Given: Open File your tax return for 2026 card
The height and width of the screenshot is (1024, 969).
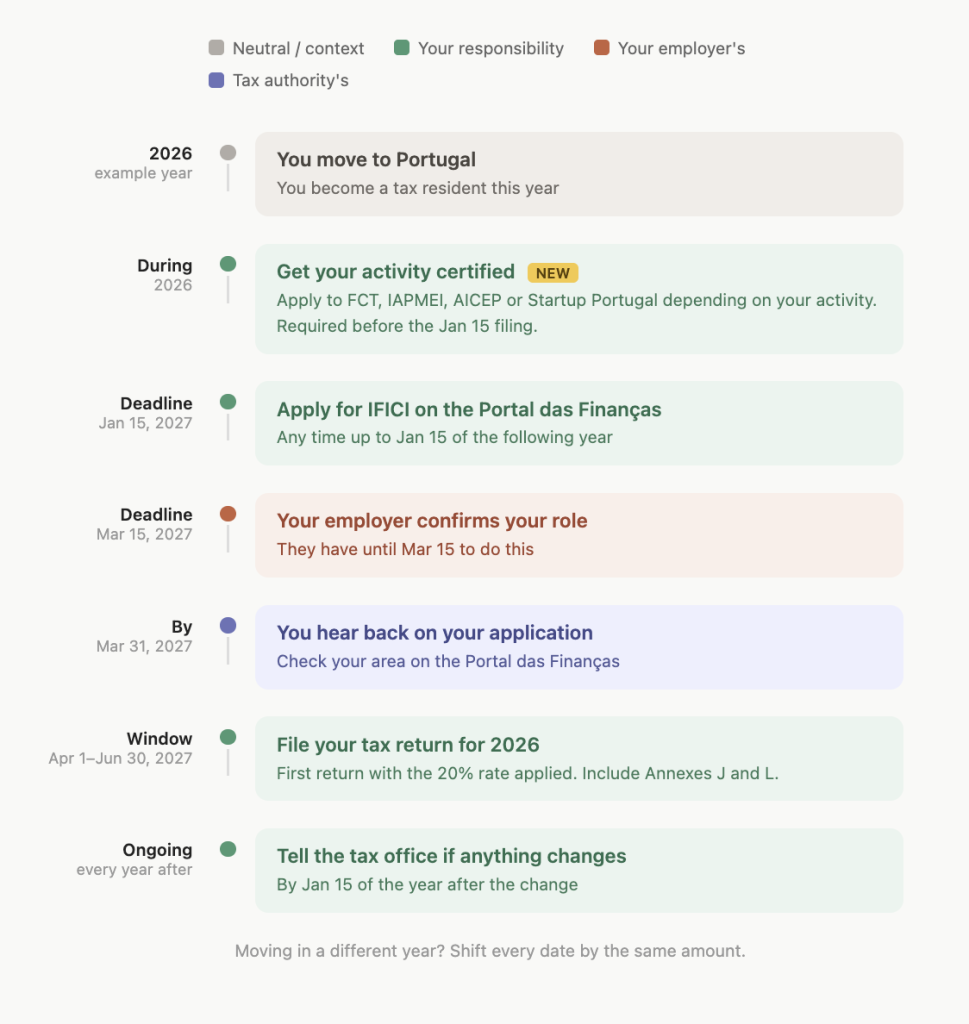Looking at the screenshot, I should click(x=579, y=759).
